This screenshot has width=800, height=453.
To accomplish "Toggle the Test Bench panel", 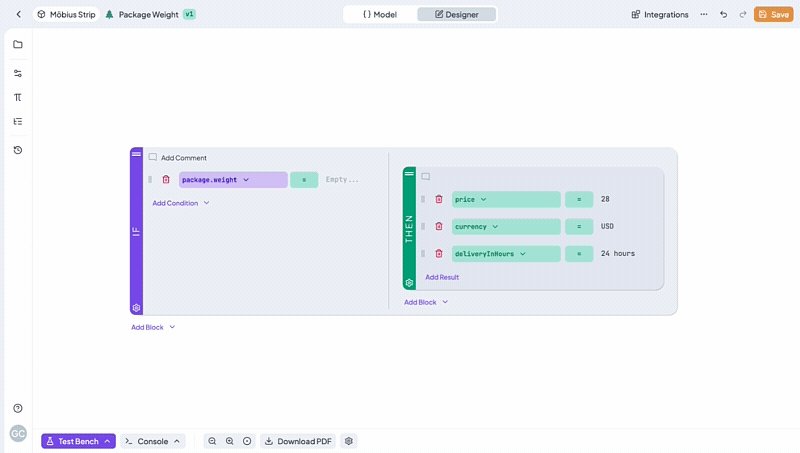I will click(x=78, y=441).
